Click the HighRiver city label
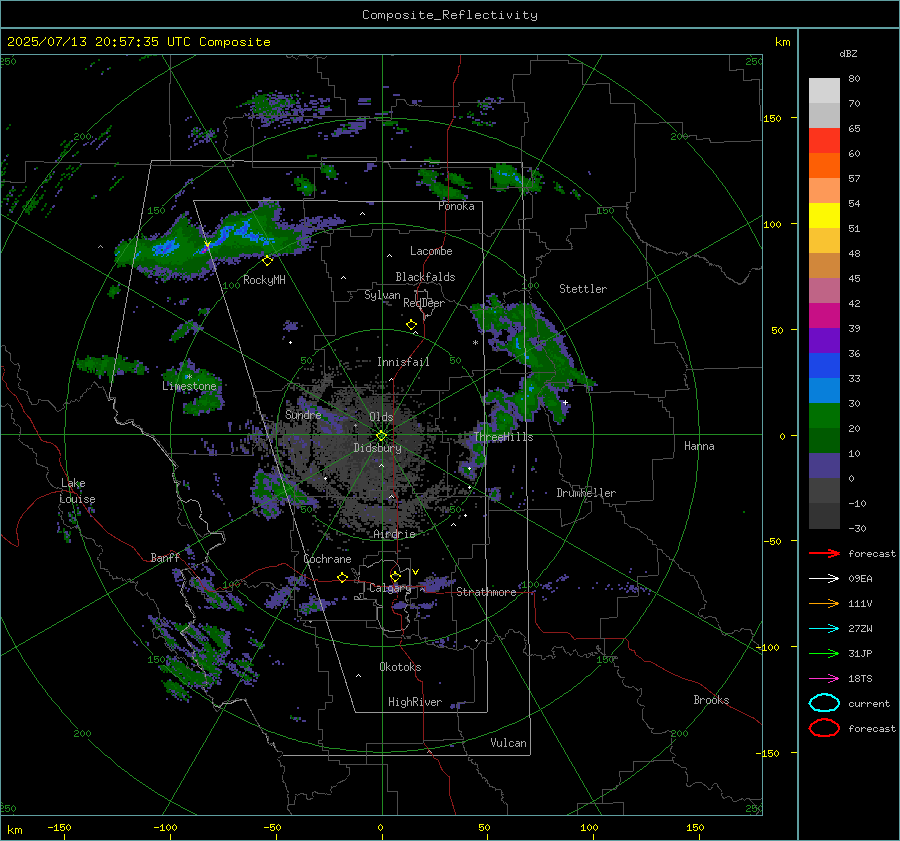This screenshot has width=900, height=841. 415,702
